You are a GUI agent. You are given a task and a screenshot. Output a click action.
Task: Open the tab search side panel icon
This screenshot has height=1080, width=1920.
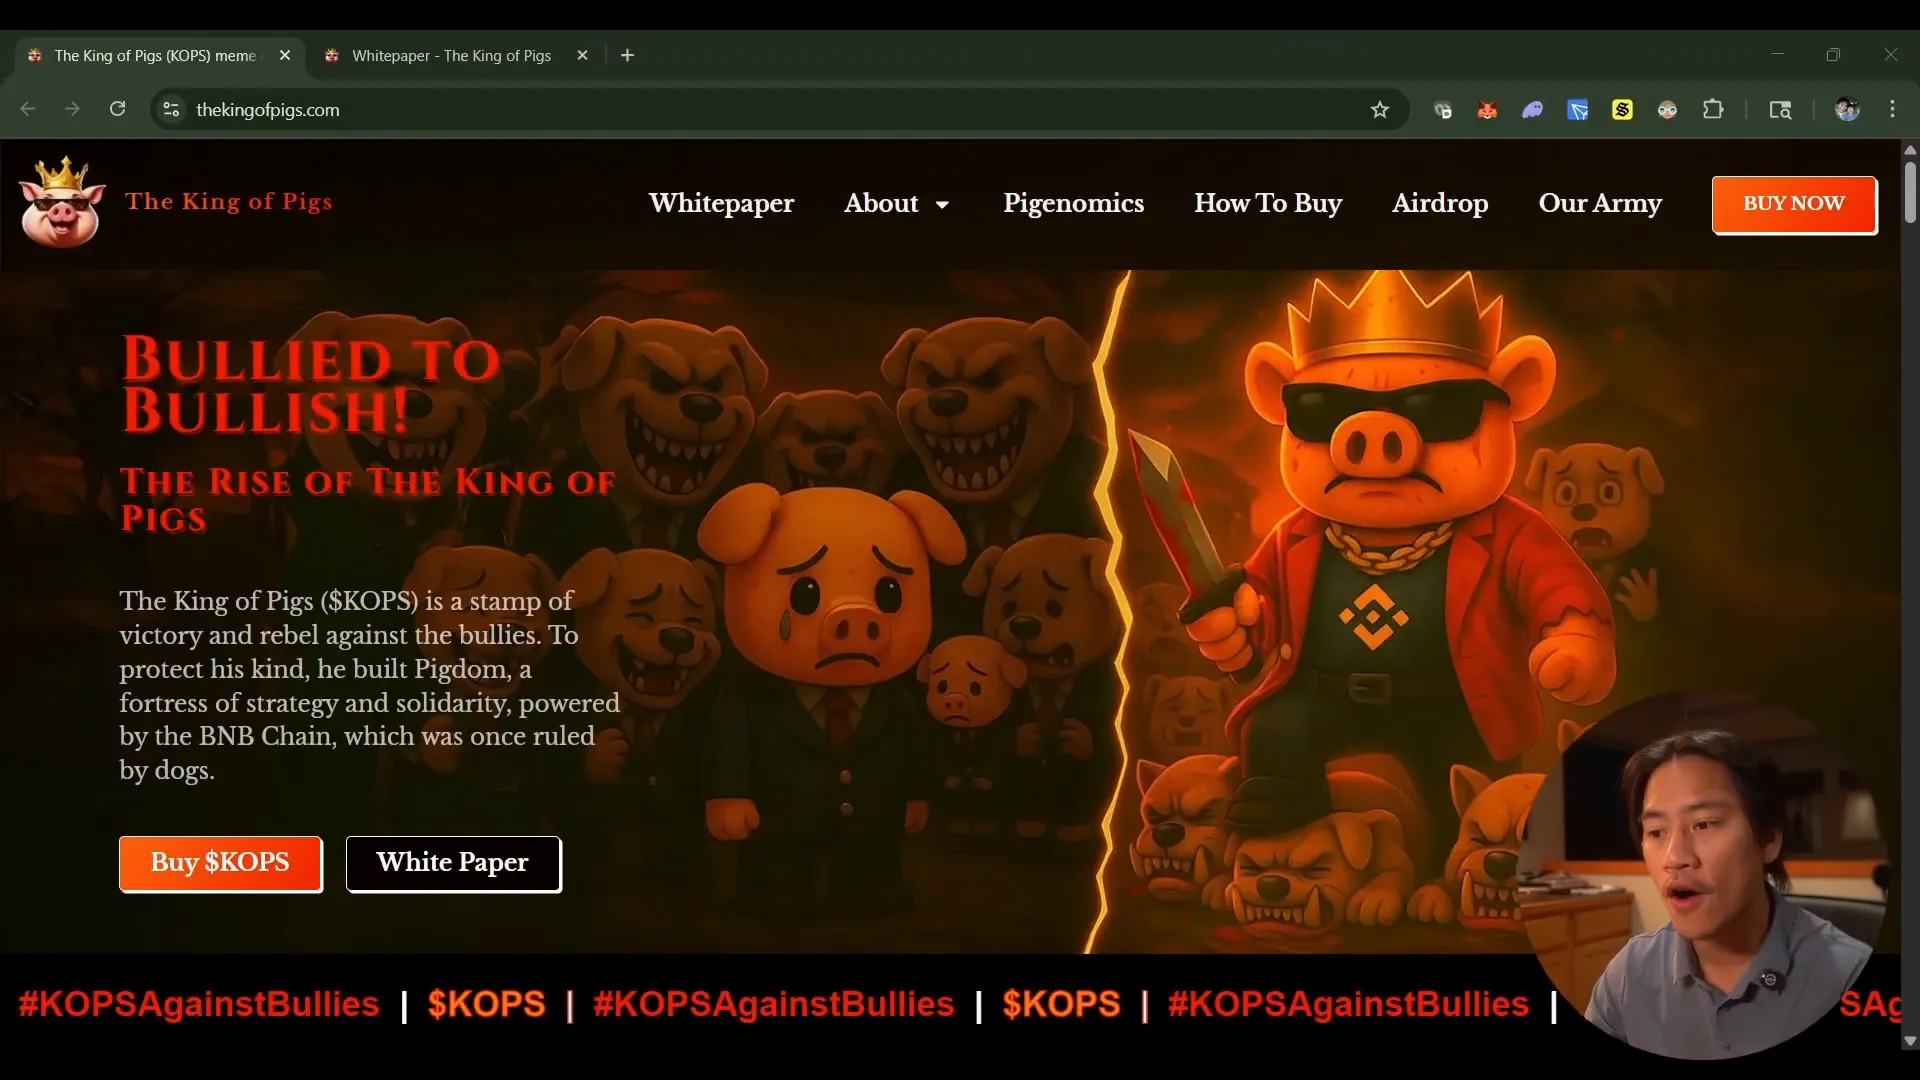pyautogui.click(x=1780, y=110)
